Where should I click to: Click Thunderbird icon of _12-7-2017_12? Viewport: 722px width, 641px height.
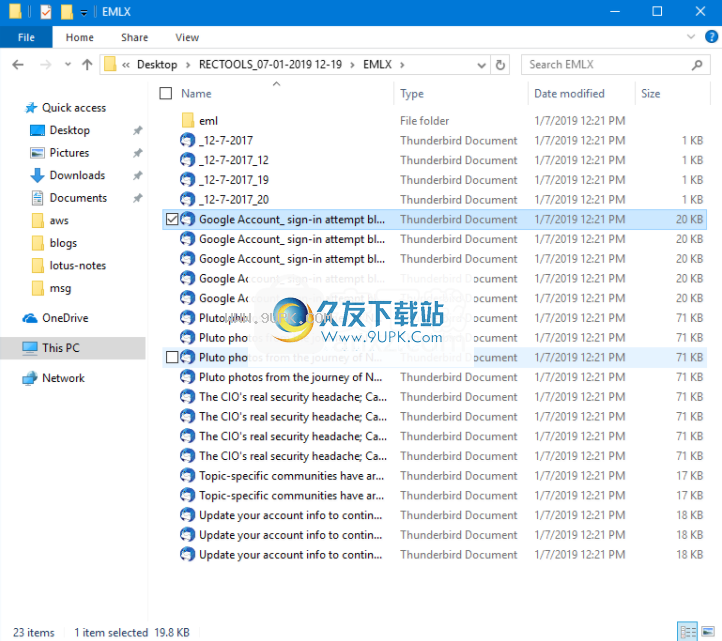click(187, 160)
